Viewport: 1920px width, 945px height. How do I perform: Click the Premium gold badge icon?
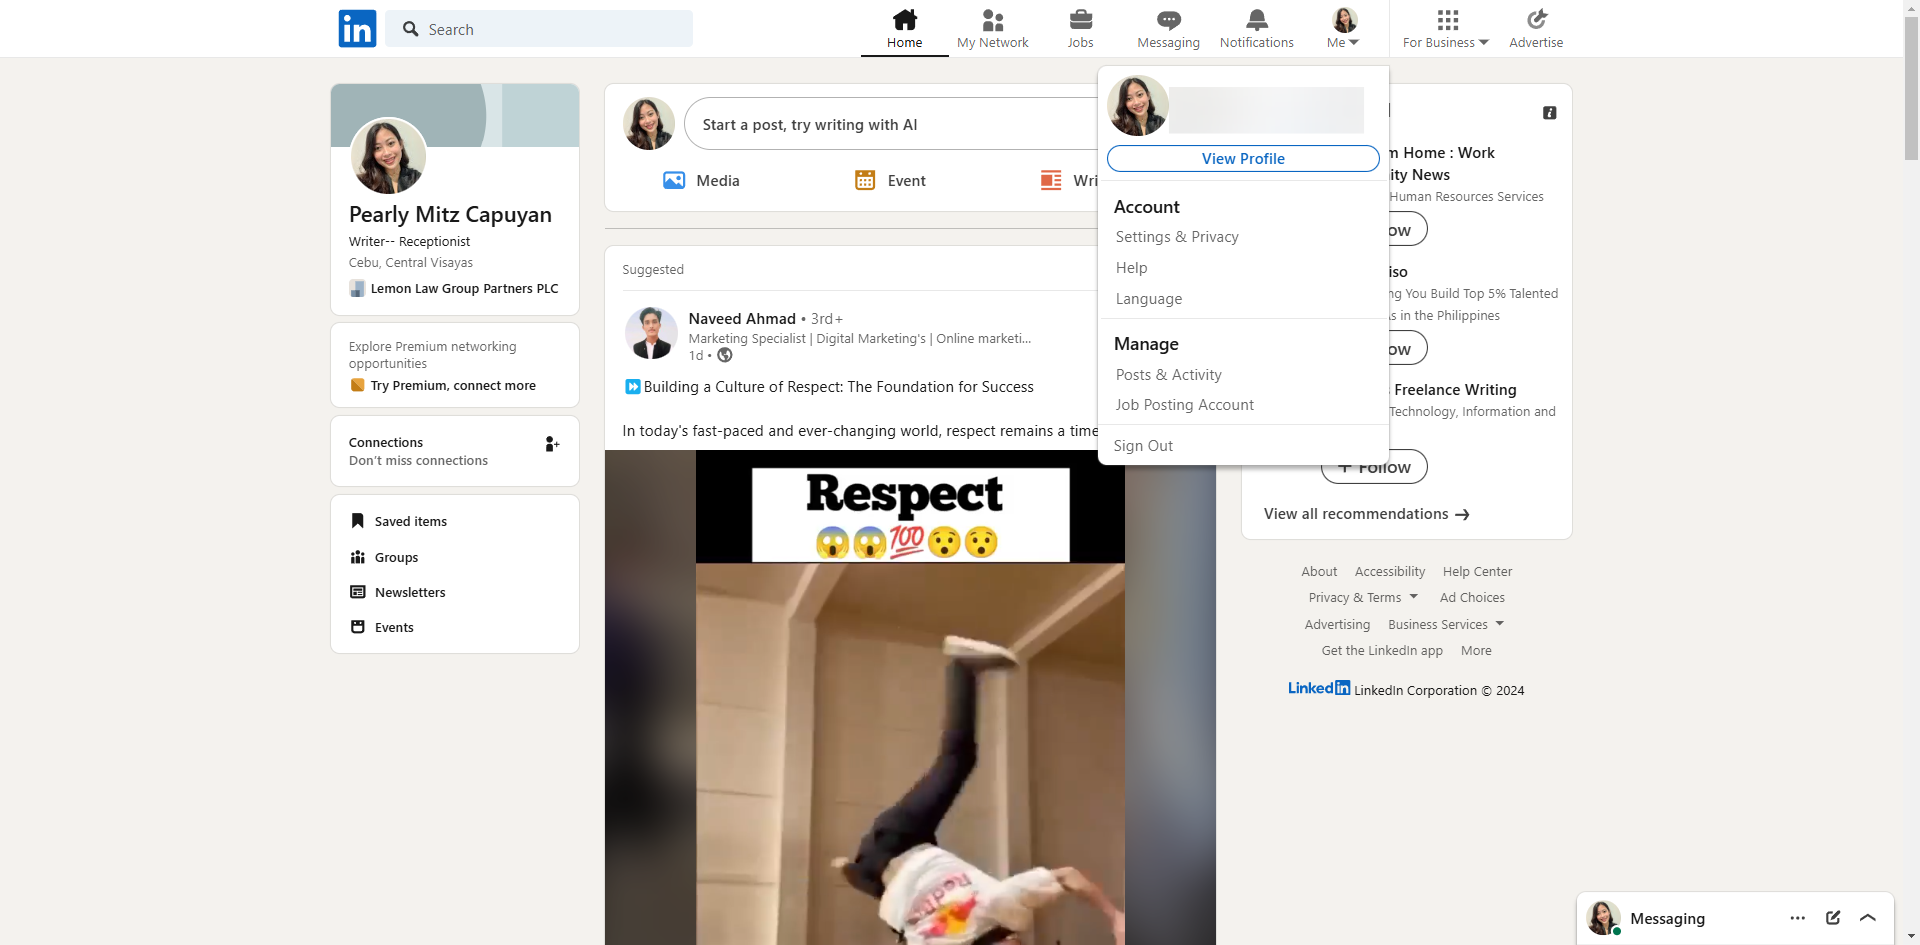(x=357, y=385)
